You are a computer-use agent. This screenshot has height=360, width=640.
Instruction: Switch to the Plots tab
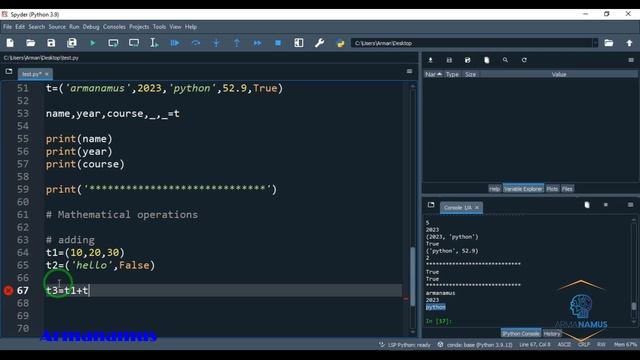[x=552, y=189]
